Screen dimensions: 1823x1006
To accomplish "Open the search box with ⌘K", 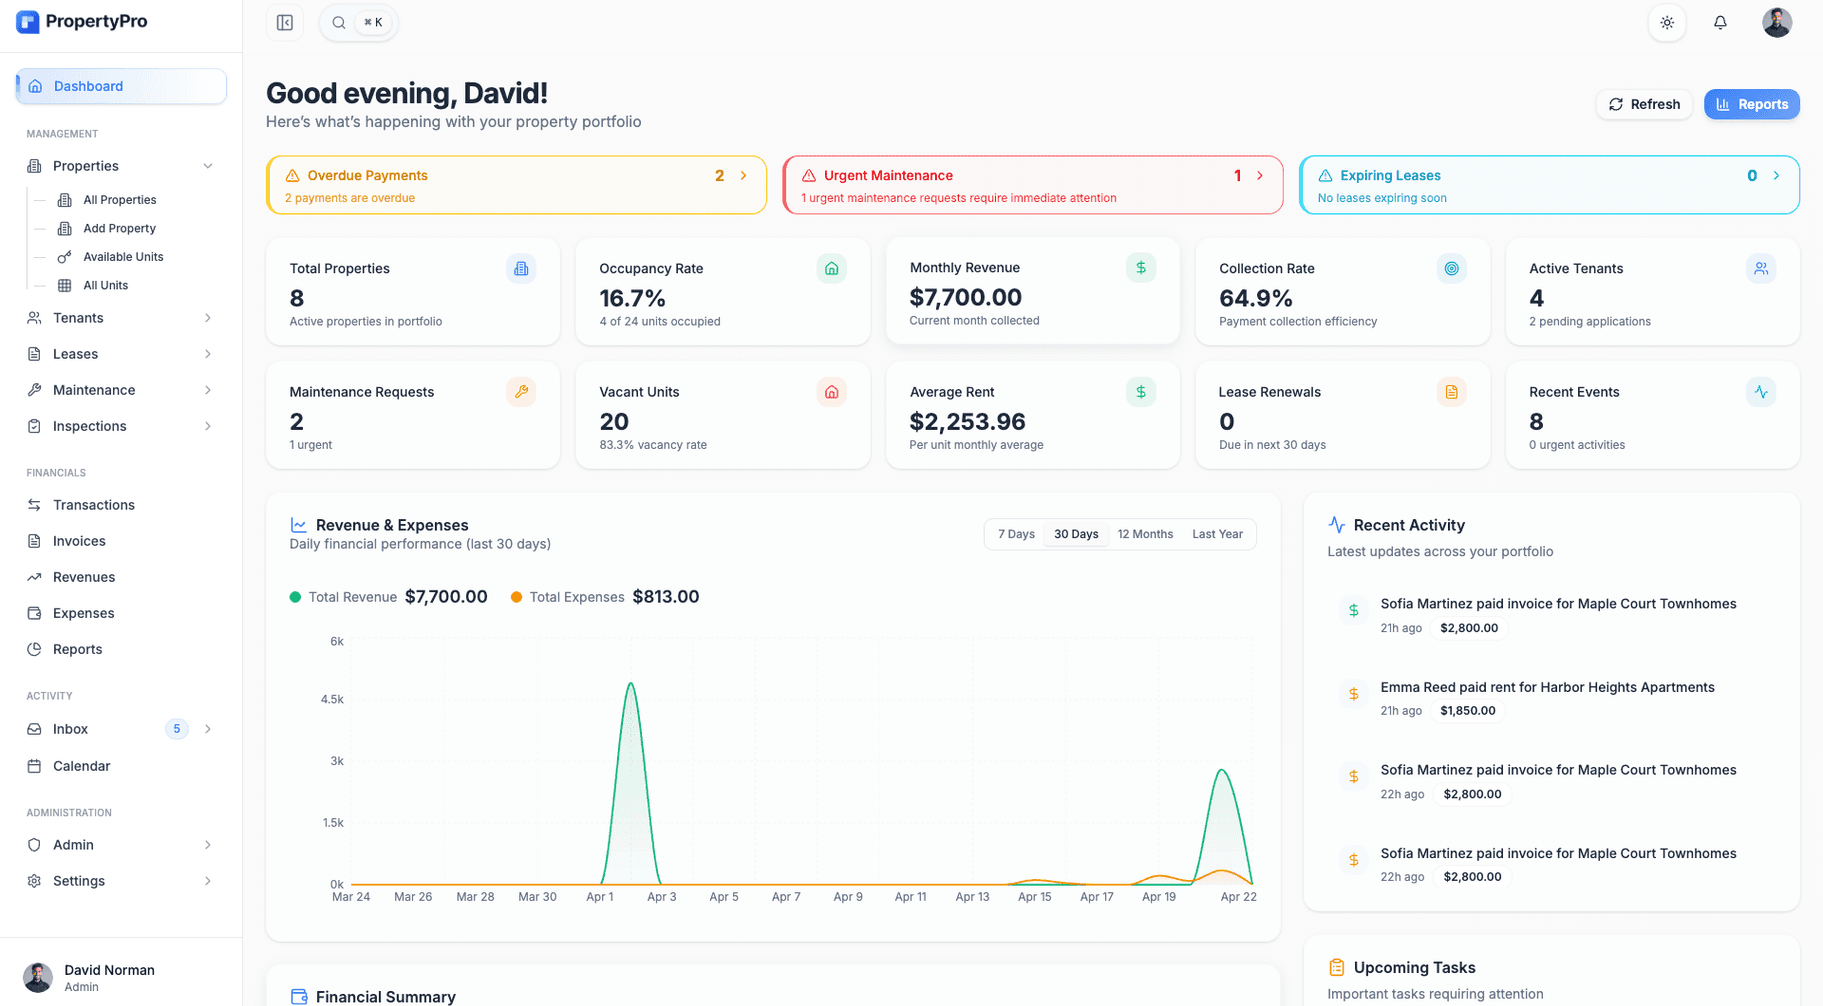I will tap(359, 22).
